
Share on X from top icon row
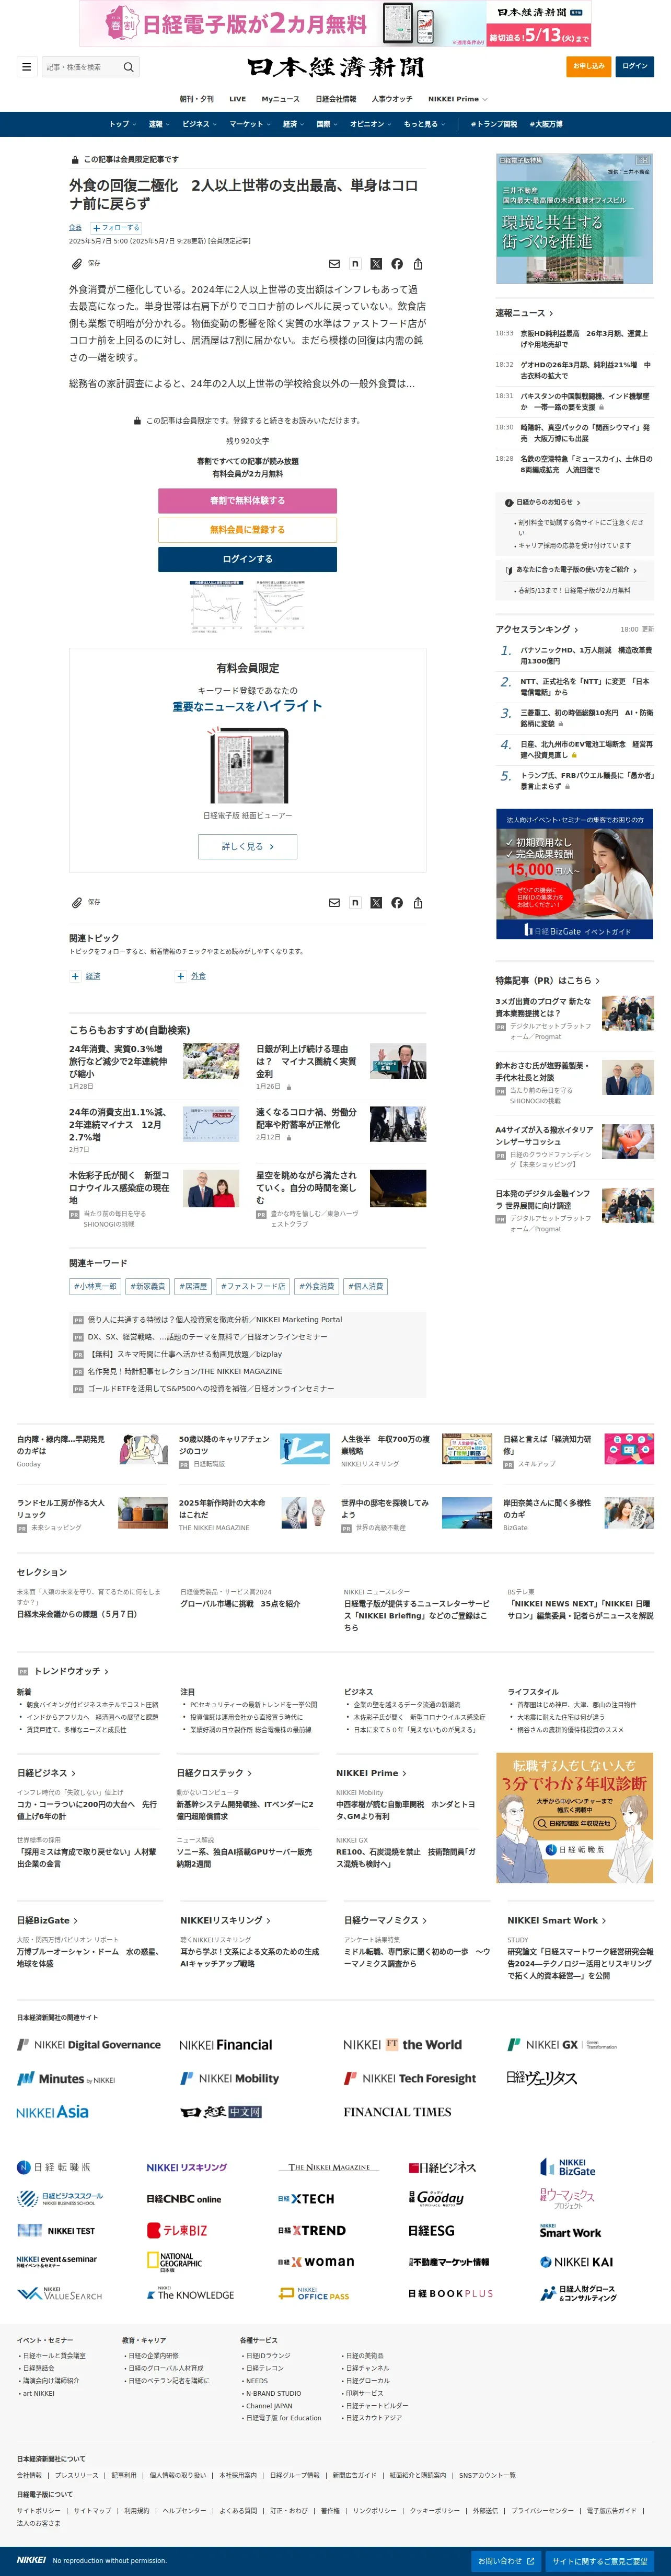(x=376, y=264)
